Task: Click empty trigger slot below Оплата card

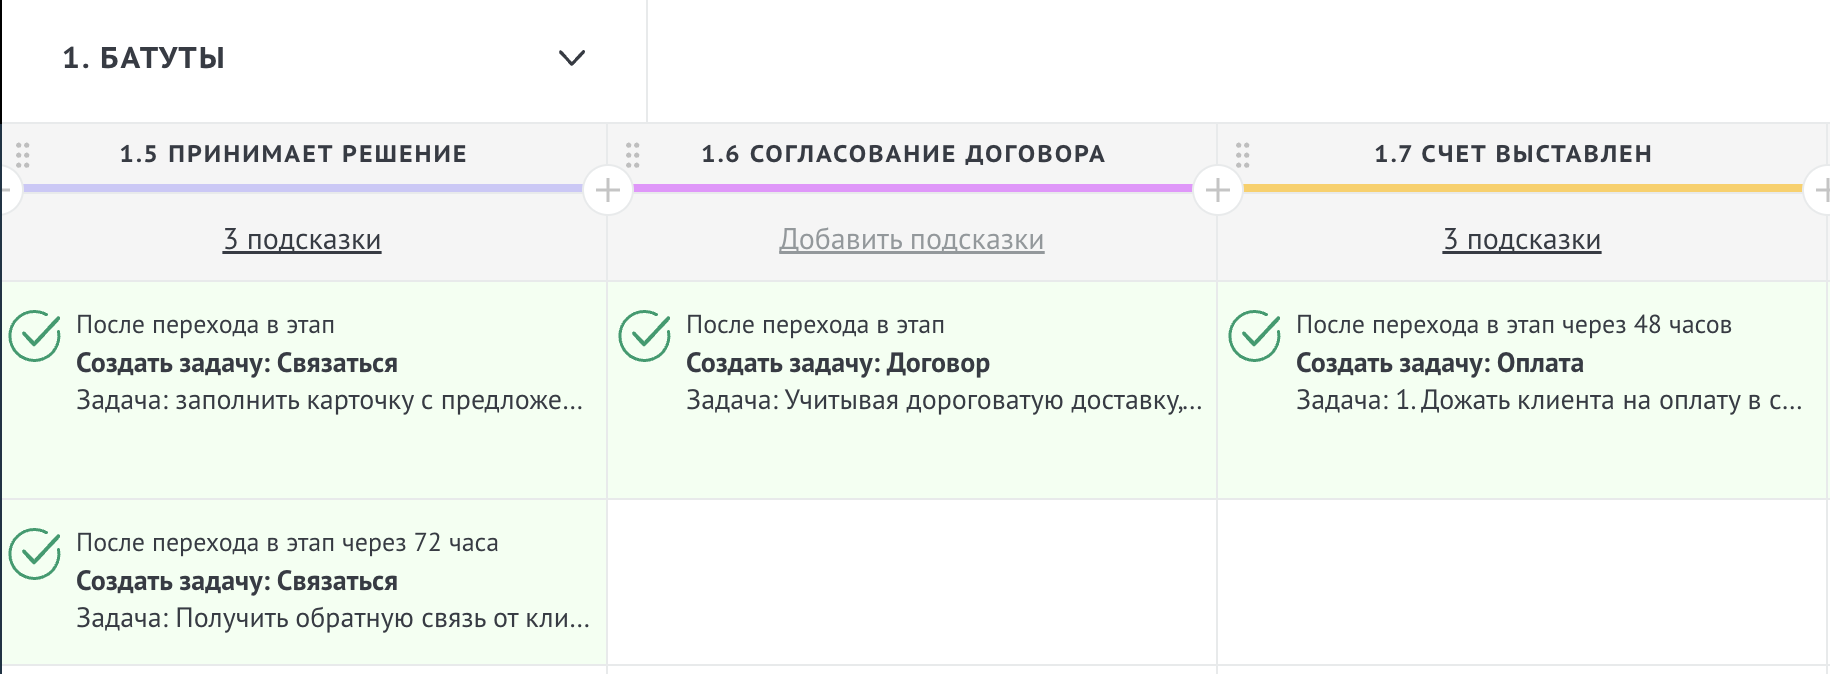Action: pos(1522,581)
